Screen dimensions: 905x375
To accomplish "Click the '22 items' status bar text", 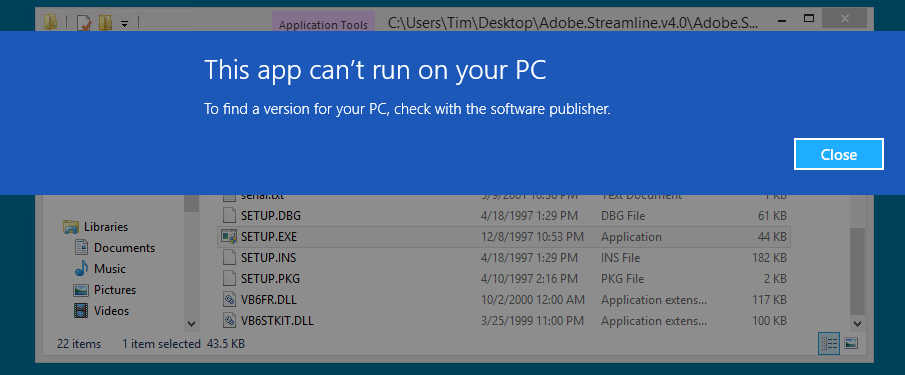I will coord(79,344).
